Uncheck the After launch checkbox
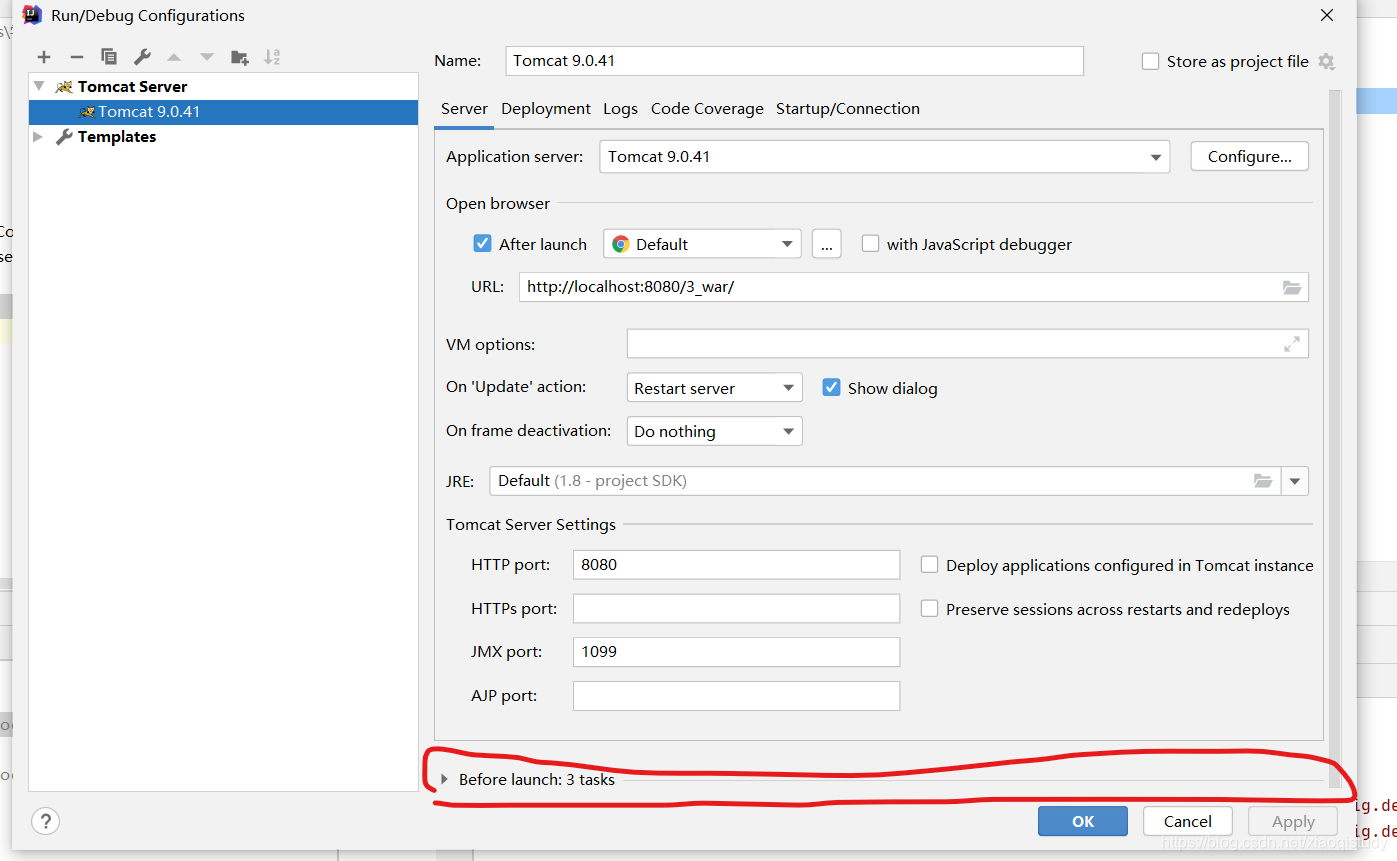The height and width of the screenshot is (861, 1397). 482,244
